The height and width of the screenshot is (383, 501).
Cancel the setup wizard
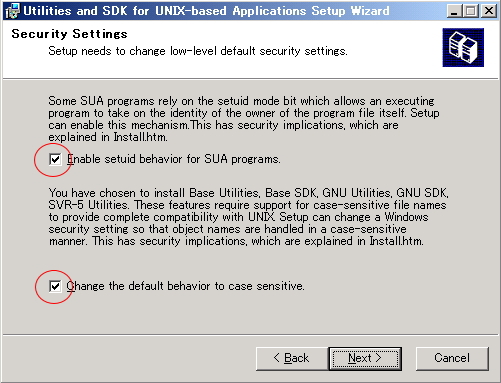[x=452, y=358]
